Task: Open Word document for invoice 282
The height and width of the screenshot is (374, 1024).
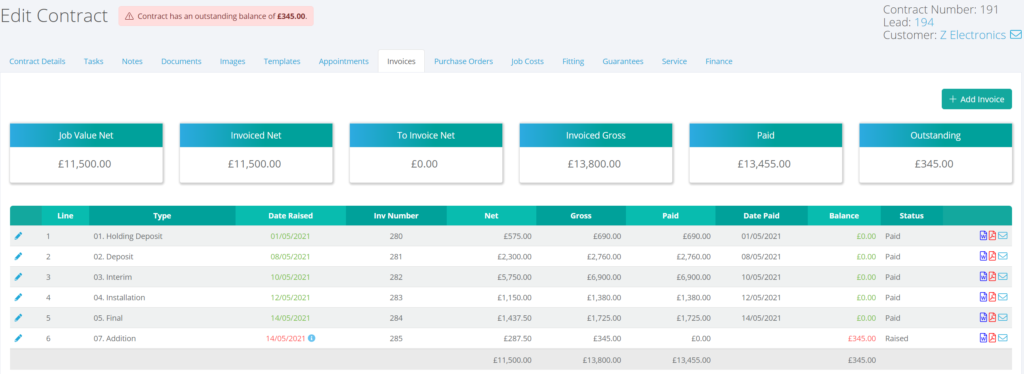Action: point(984,277)
